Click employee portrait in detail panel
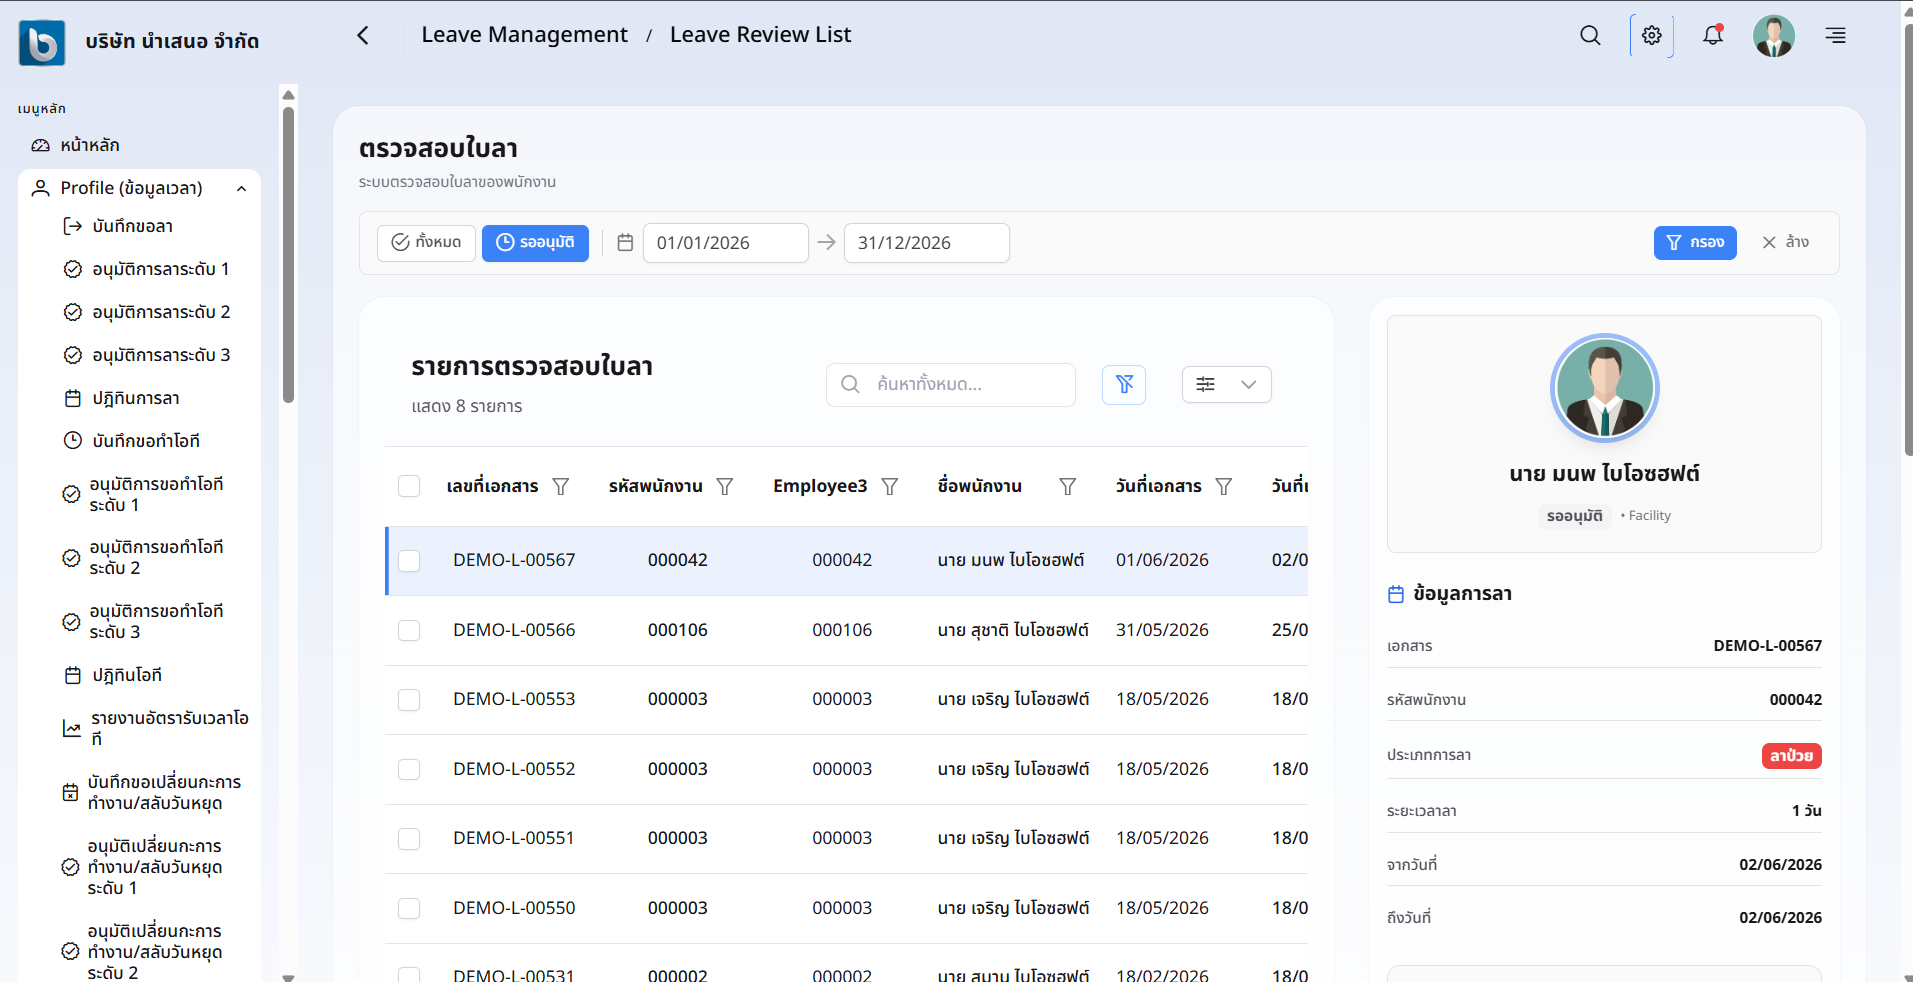 pos(1604,389)
